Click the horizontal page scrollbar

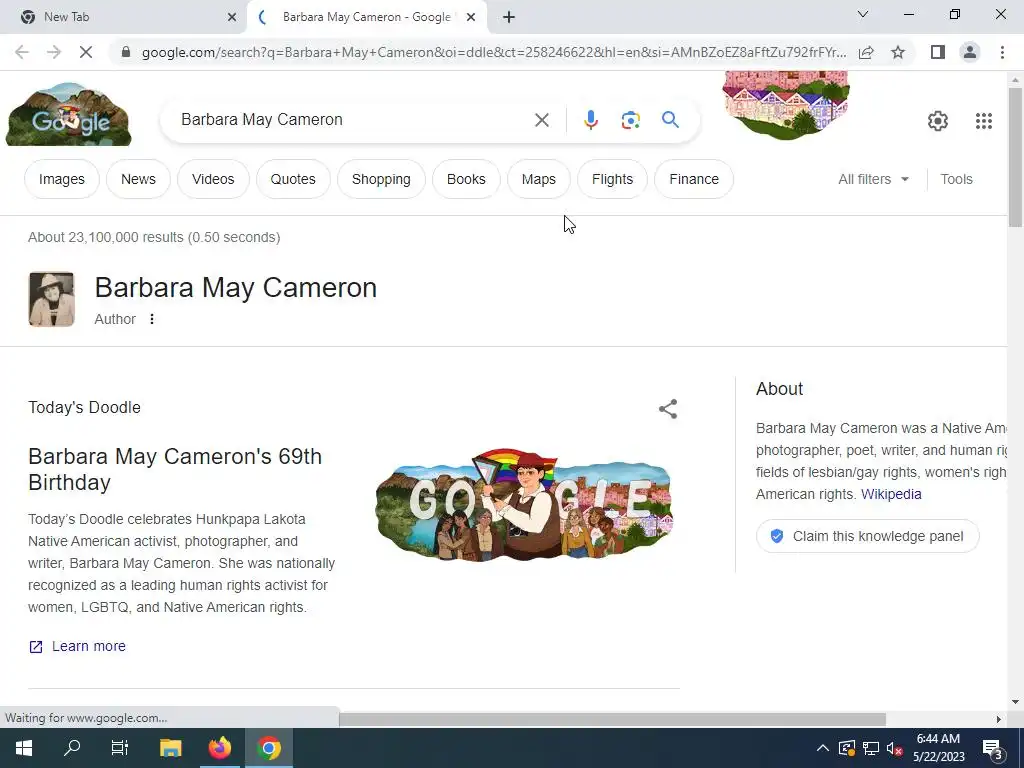pos(612,719)
